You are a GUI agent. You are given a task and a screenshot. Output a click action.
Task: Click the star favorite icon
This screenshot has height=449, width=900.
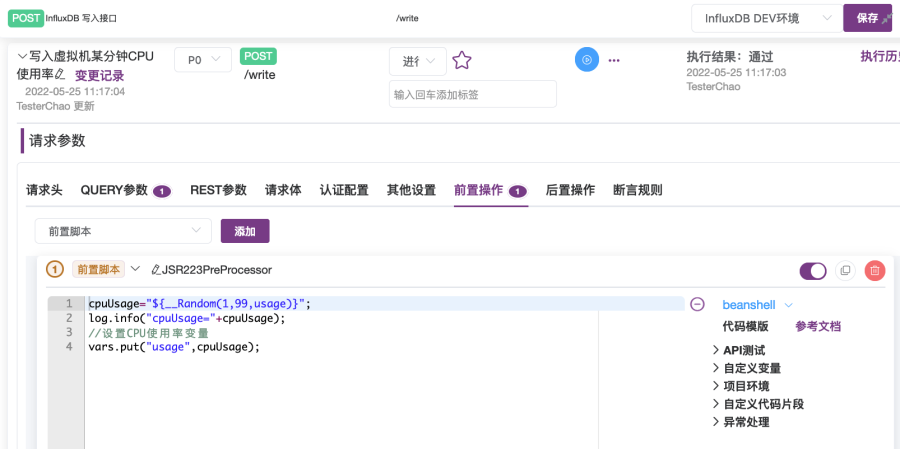[x=461, y=60]
